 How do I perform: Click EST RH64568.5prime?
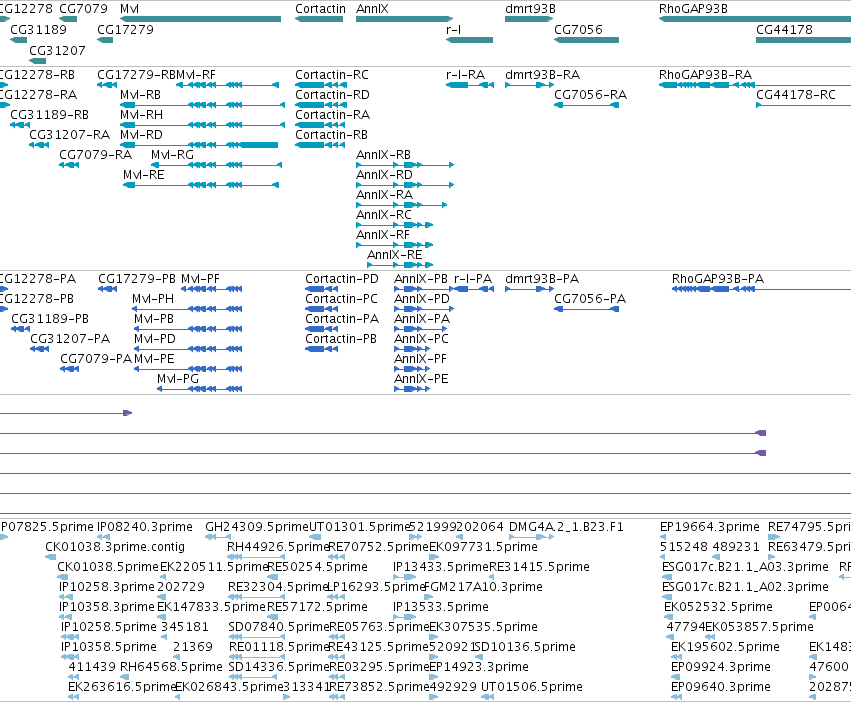coord(171,667)
